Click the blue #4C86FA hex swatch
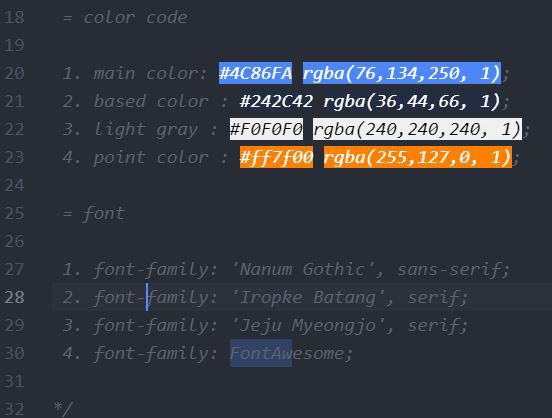Viewport: 552px width, 418px height. point(255,73)
